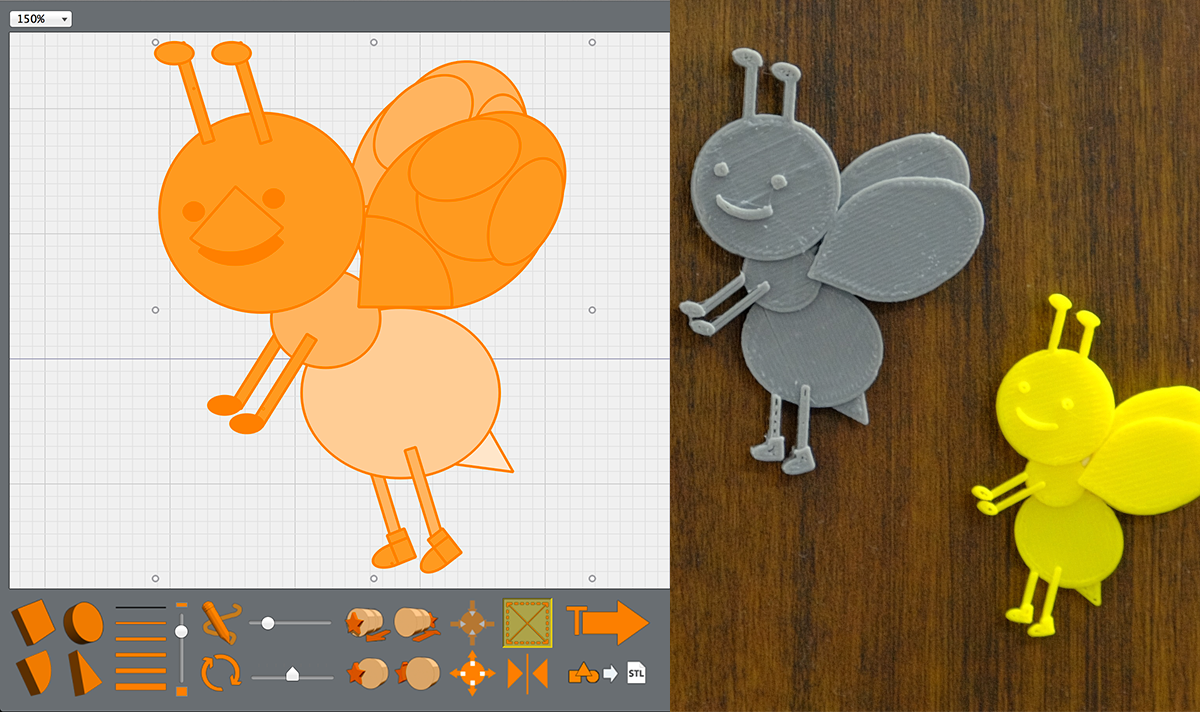Open the 150% zoom dropdown
Image resolution: width=1200 pixels, height=712 pixels.
[x=42, y=19]
